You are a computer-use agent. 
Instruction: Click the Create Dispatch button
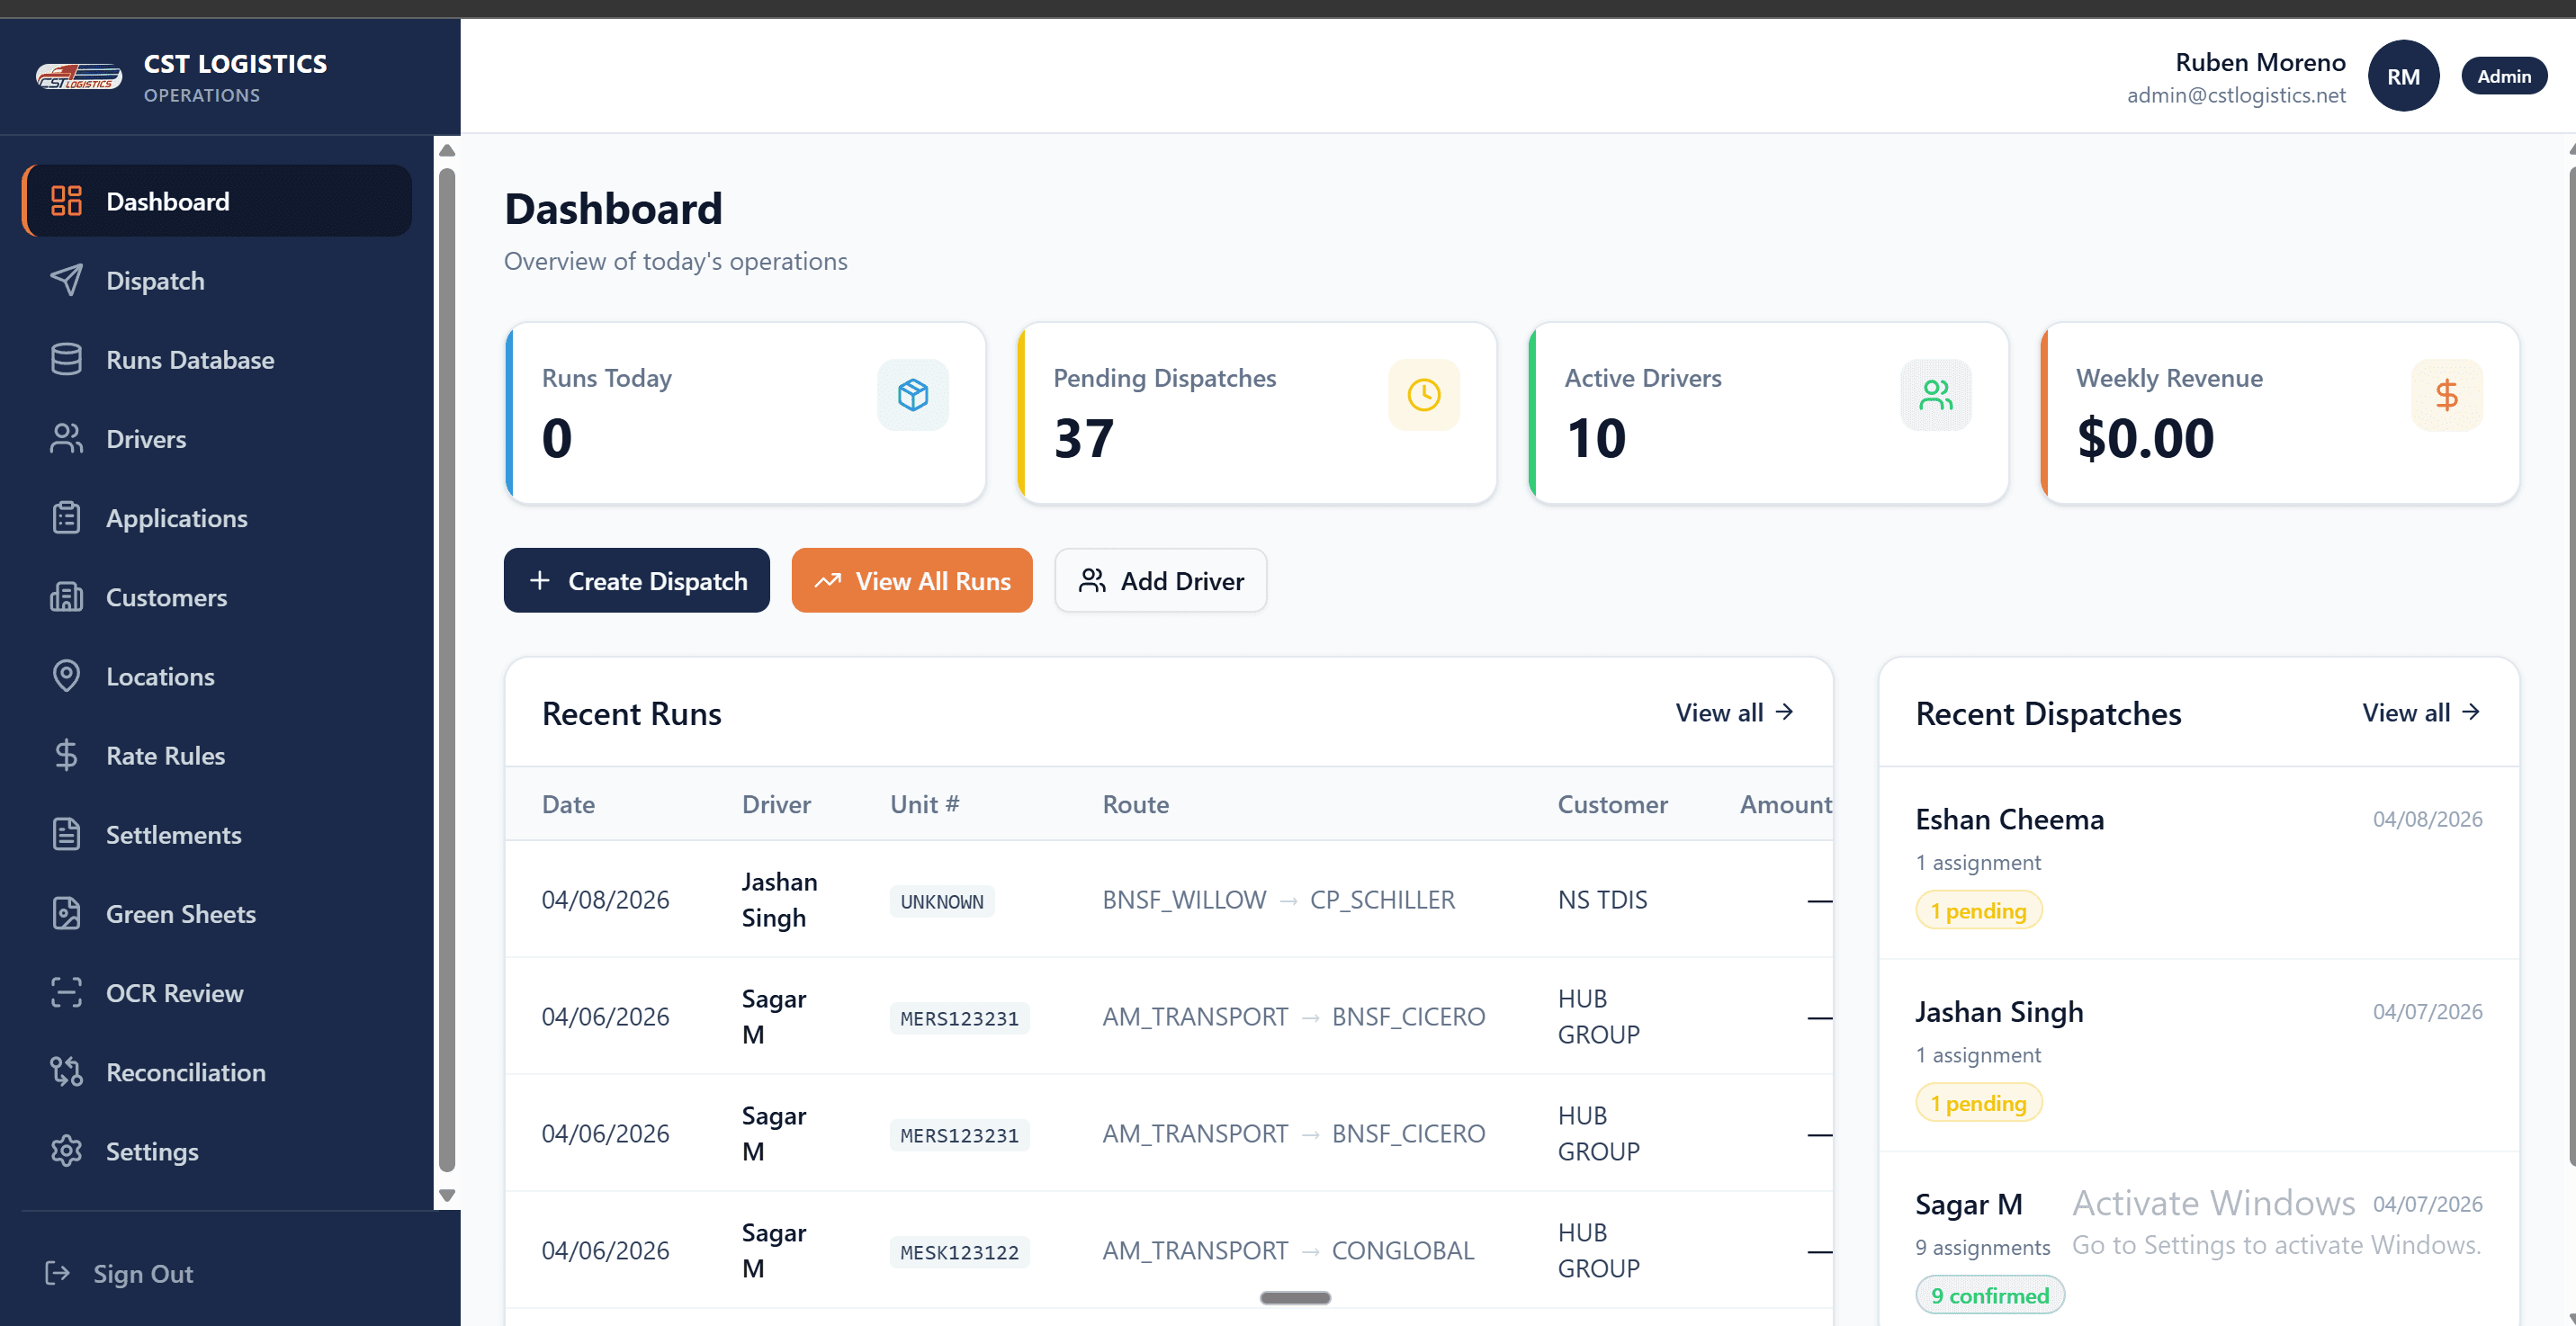(x=637, y=580)
